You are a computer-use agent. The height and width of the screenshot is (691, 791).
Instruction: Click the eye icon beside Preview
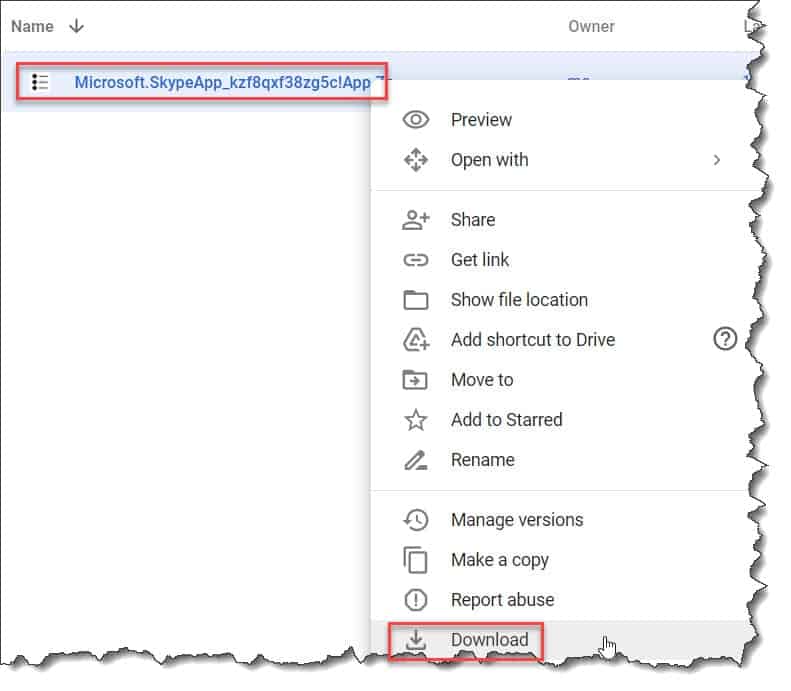416,120
